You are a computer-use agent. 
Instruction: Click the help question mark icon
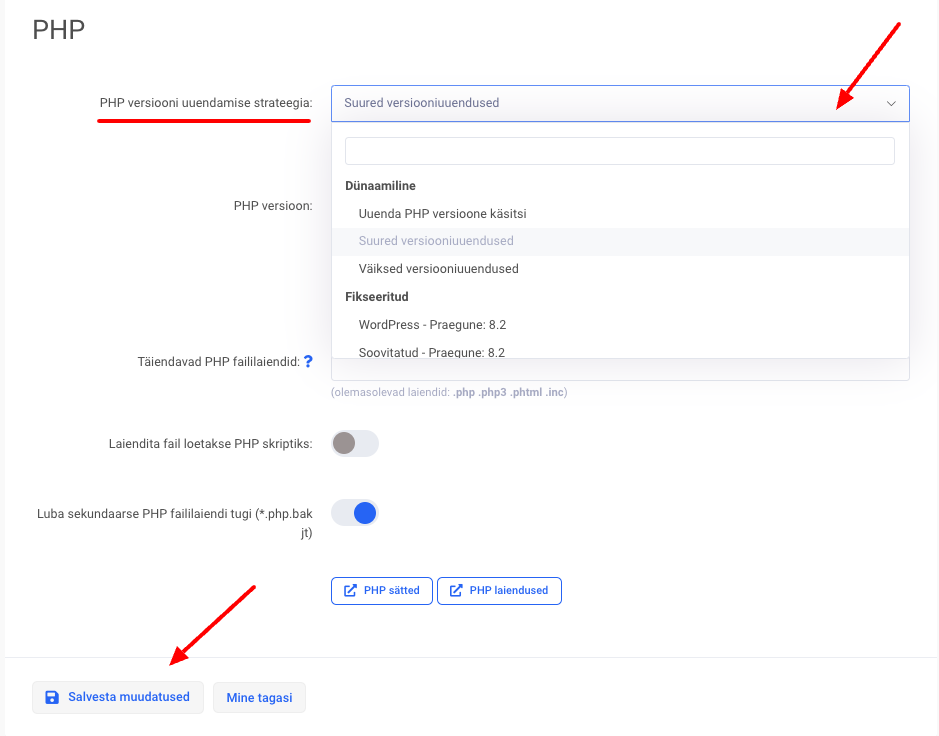click(x=309, y=362)
